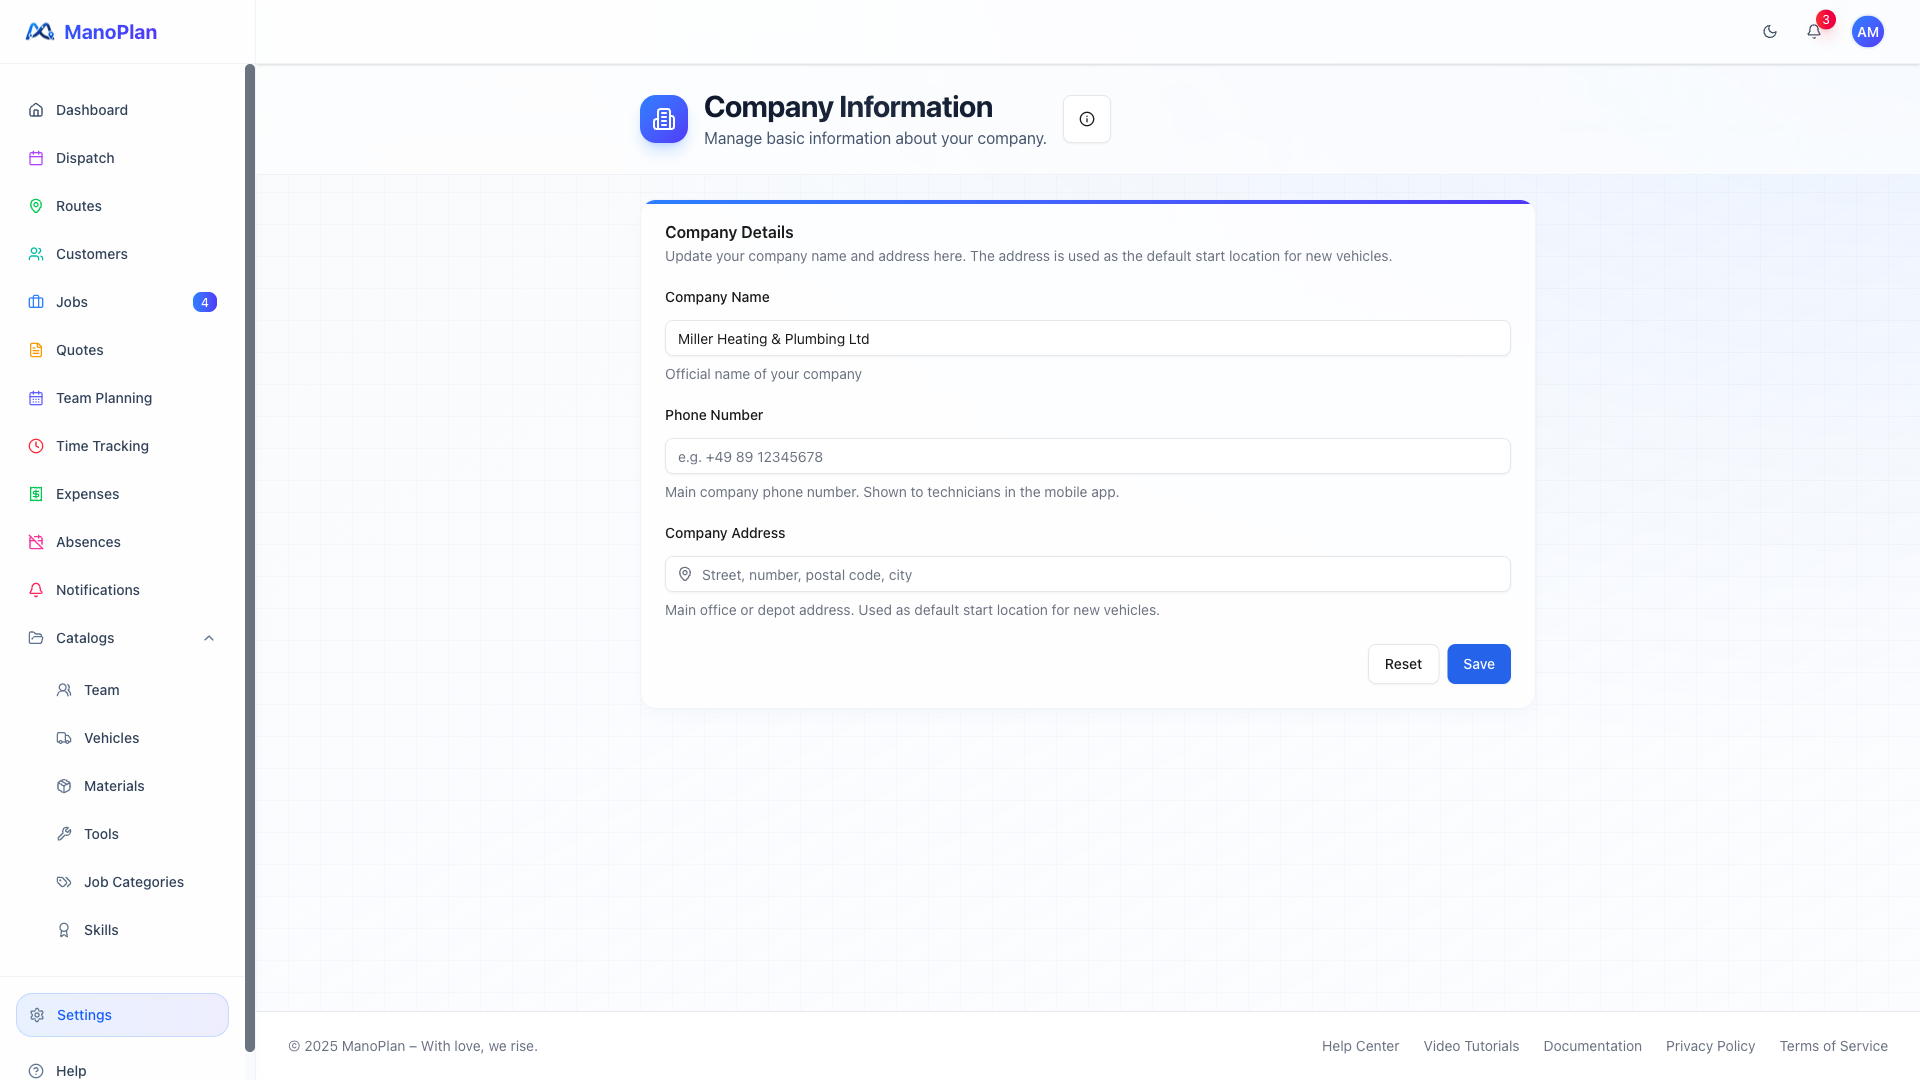Open Jobs with the 4 badge
The width and height of the screenshot is (1920, 1080).
coord(72,302)
